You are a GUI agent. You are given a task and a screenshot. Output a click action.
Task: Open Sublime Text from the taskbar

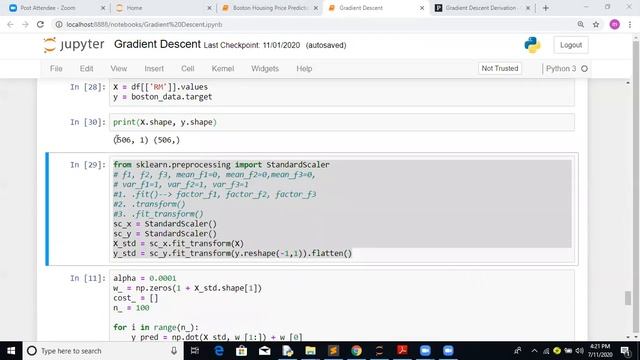pos(333,351)
